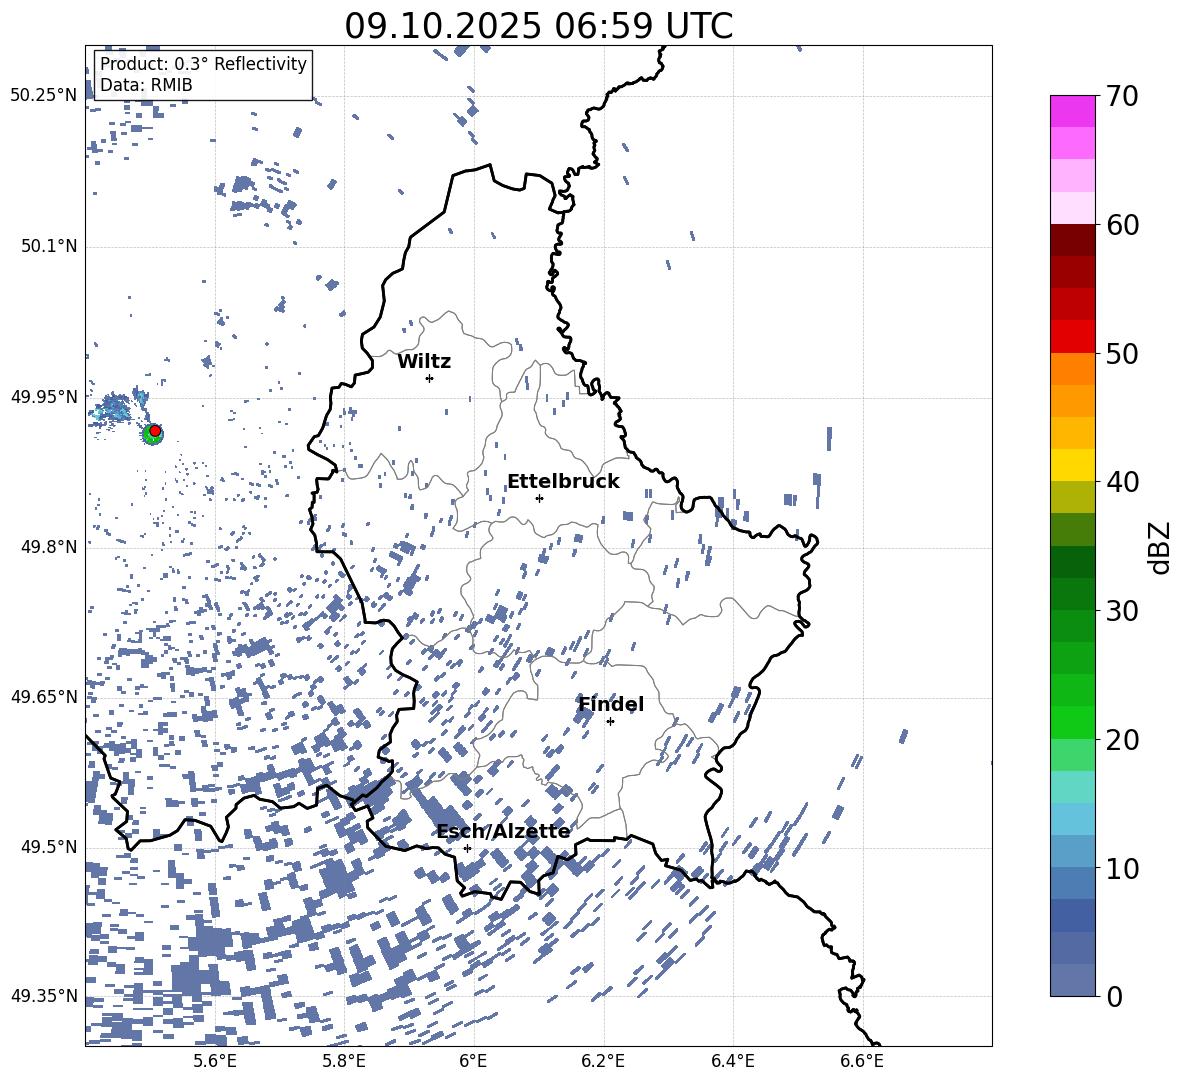Click the 49.8°N latitude label
The height and width of the screenshot is (1081, 1184).
[x=49, y=547]
